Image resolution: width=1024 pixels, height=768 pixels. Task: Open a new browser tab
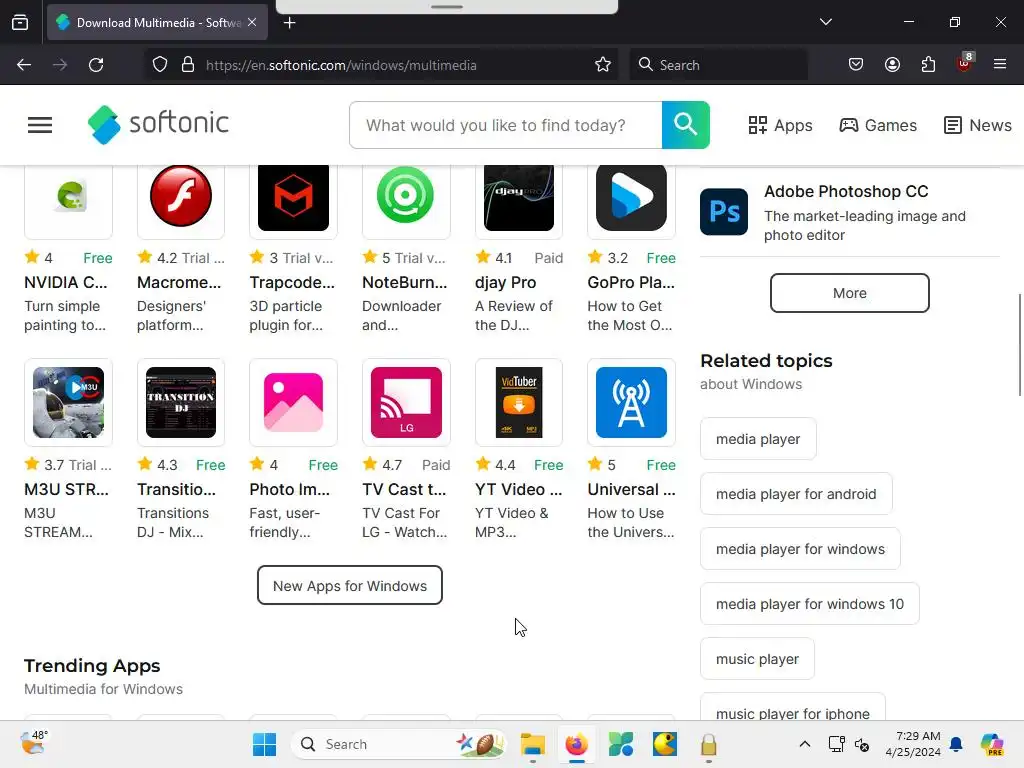pyautogui.click(x=289, y=23)
